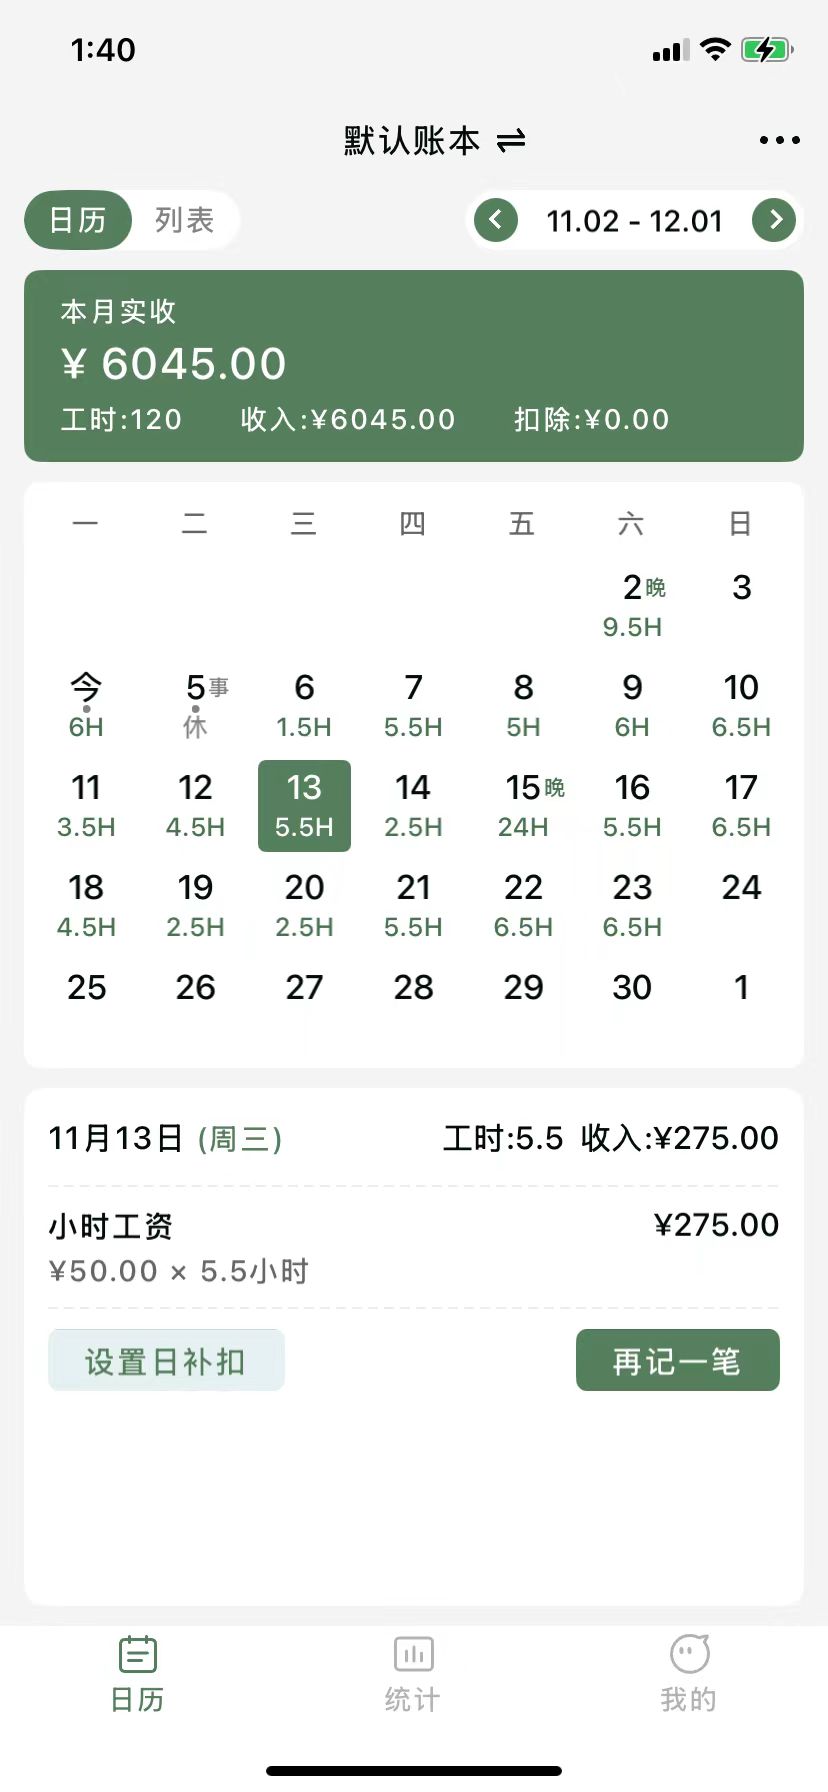Select today's cell marked 今
Viewport: 828px width, 1792px height.
point(86,706)
